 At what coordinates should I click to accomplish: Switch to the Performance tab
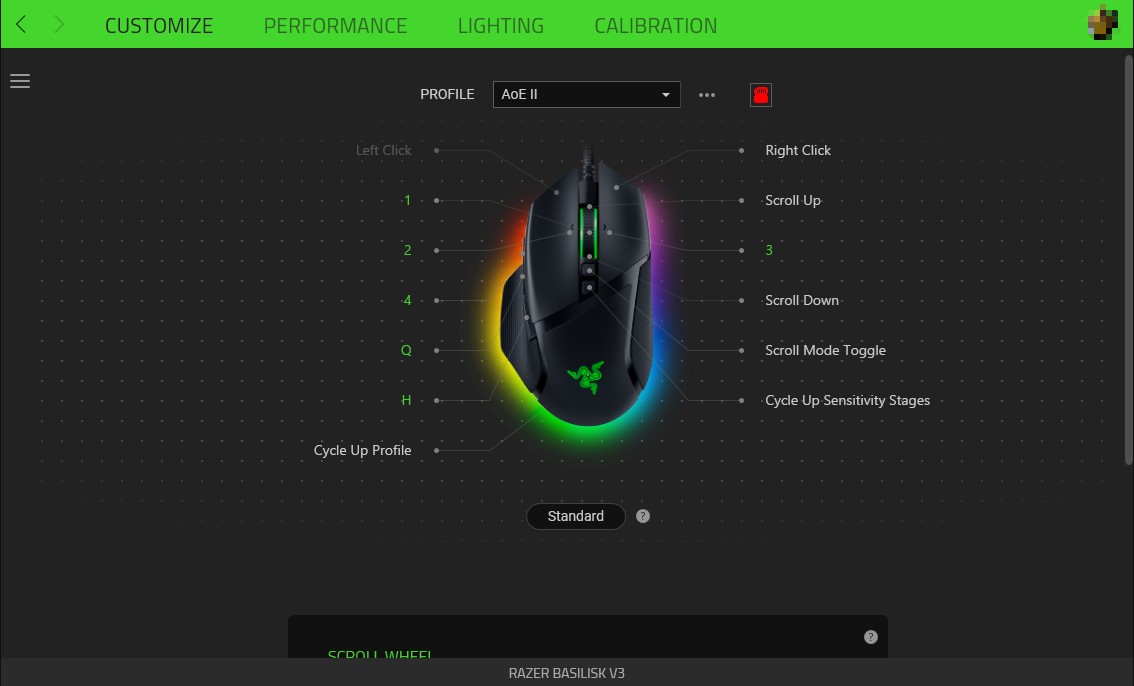pyautogui.click(x=336, y=25)
